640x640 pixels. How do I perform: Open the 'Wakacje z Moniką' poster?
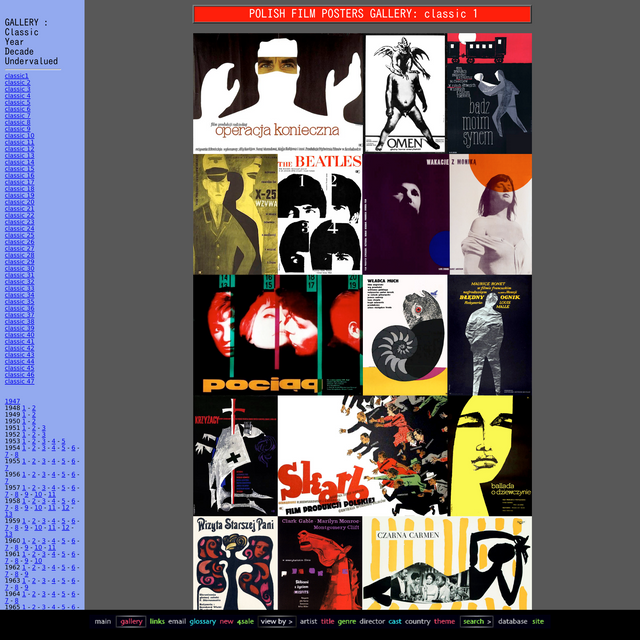pos(491,214)
